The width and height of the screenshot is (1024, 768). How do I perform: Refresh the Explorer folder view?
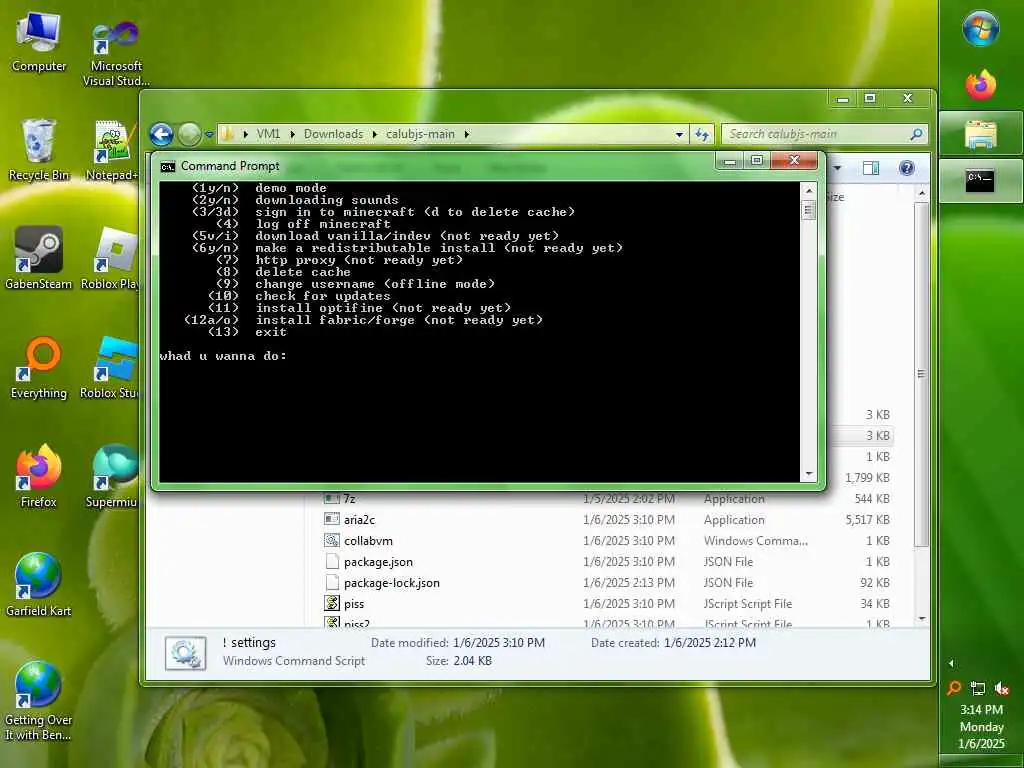[702, 135]
